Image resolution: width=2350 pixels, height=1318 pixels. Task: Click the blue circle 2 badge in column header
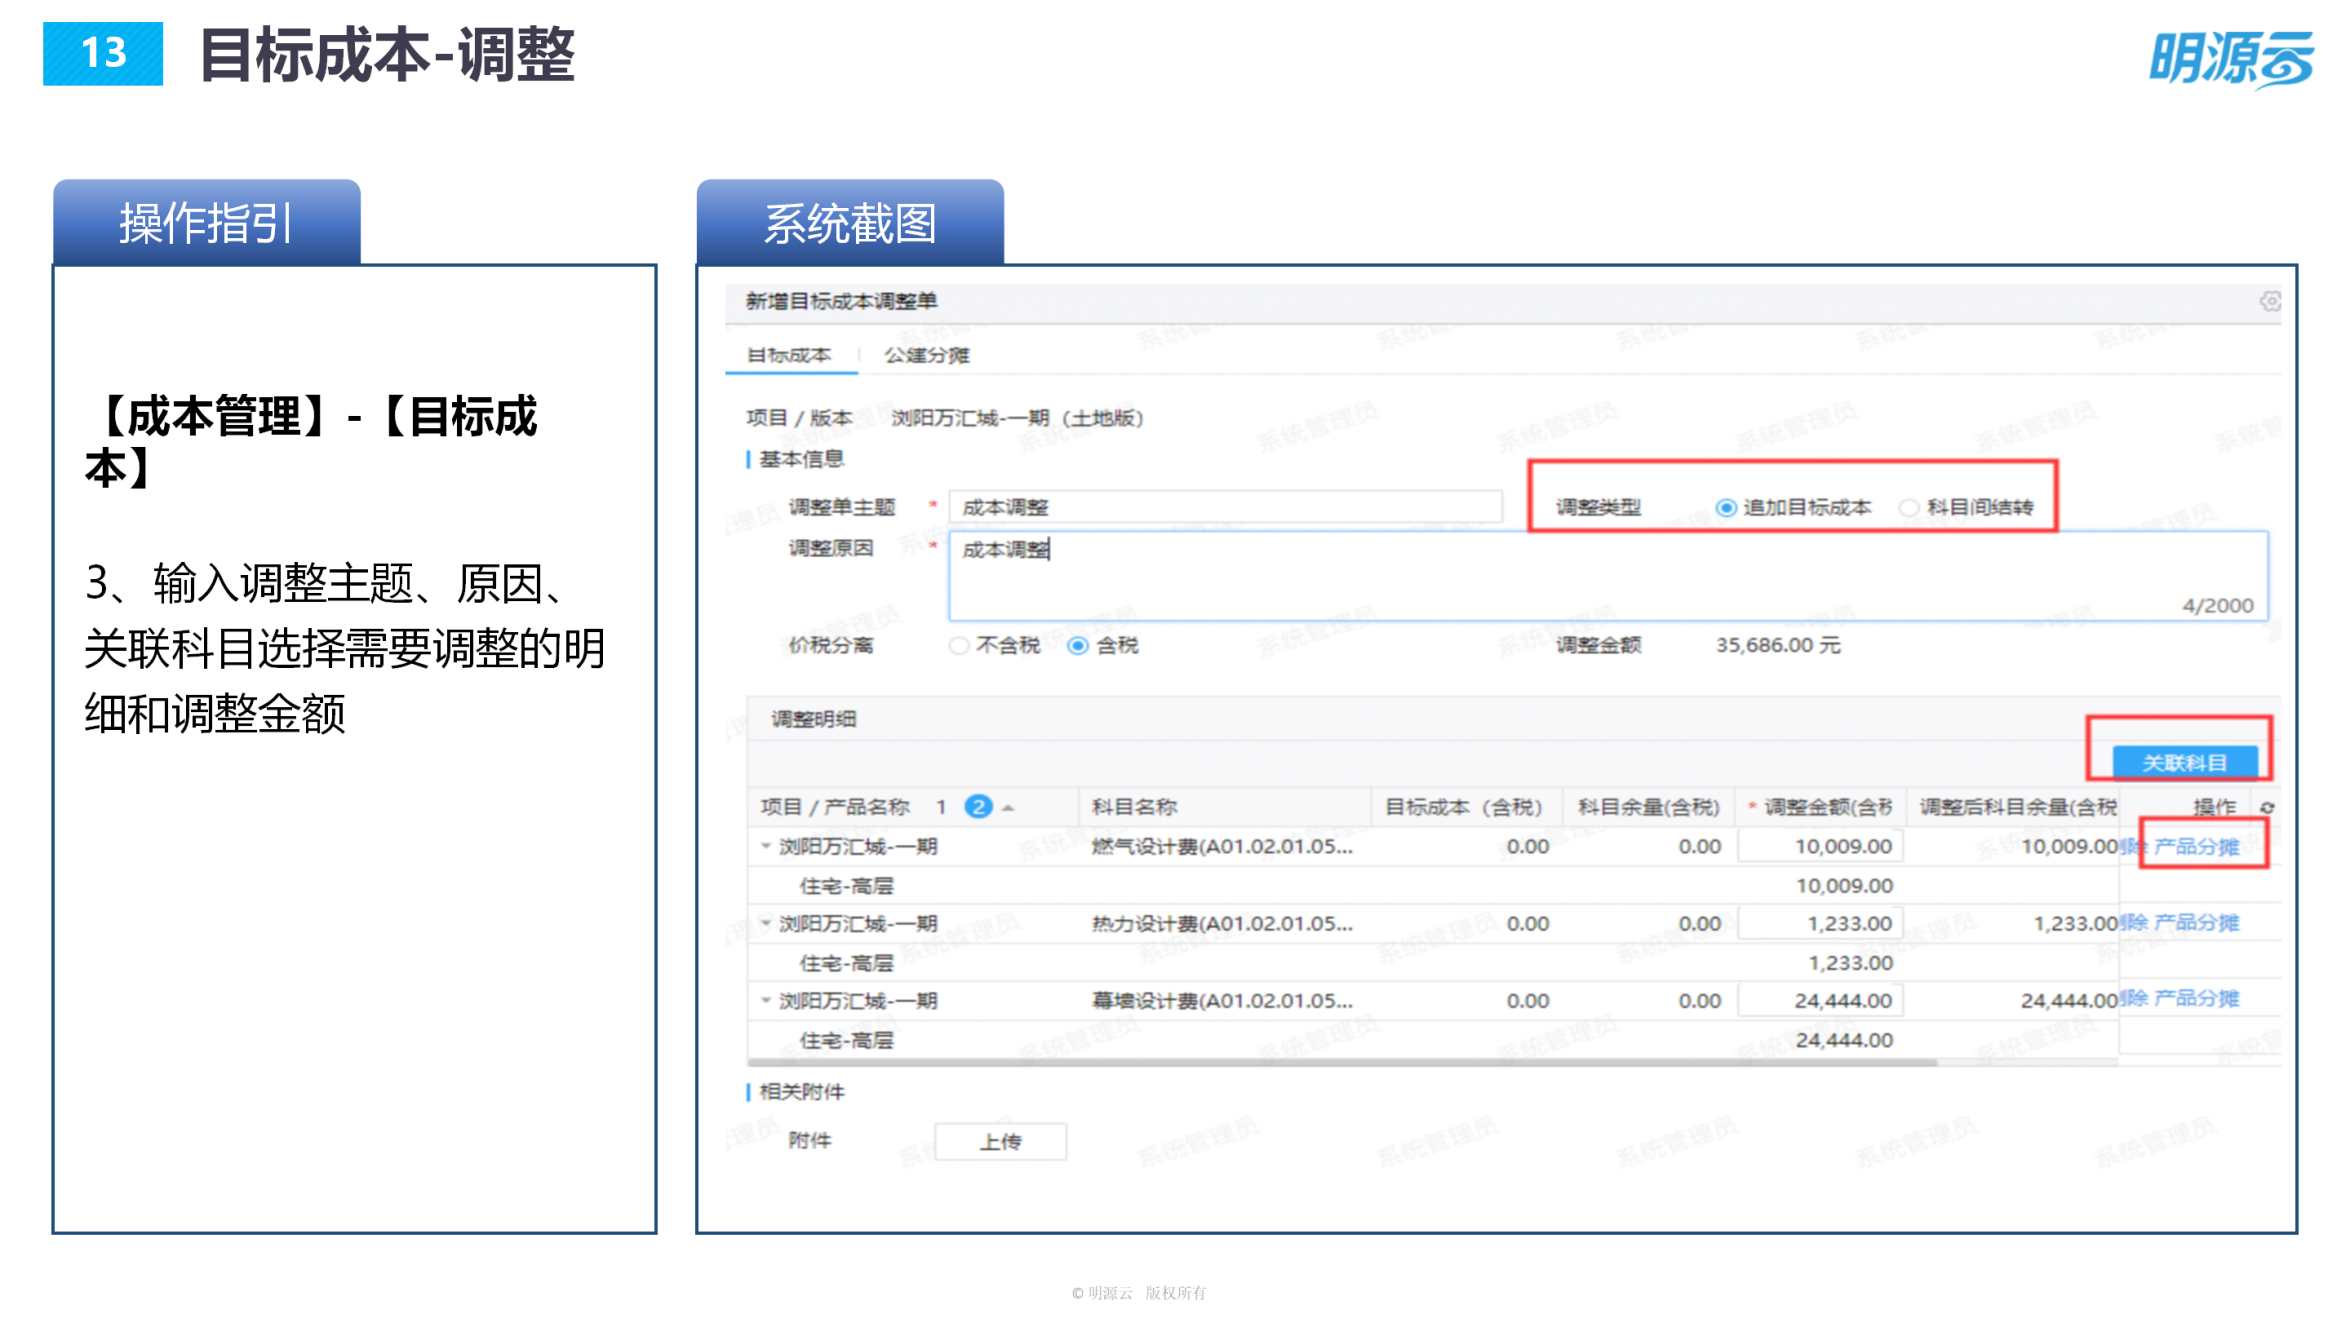(x=978, y=806)
